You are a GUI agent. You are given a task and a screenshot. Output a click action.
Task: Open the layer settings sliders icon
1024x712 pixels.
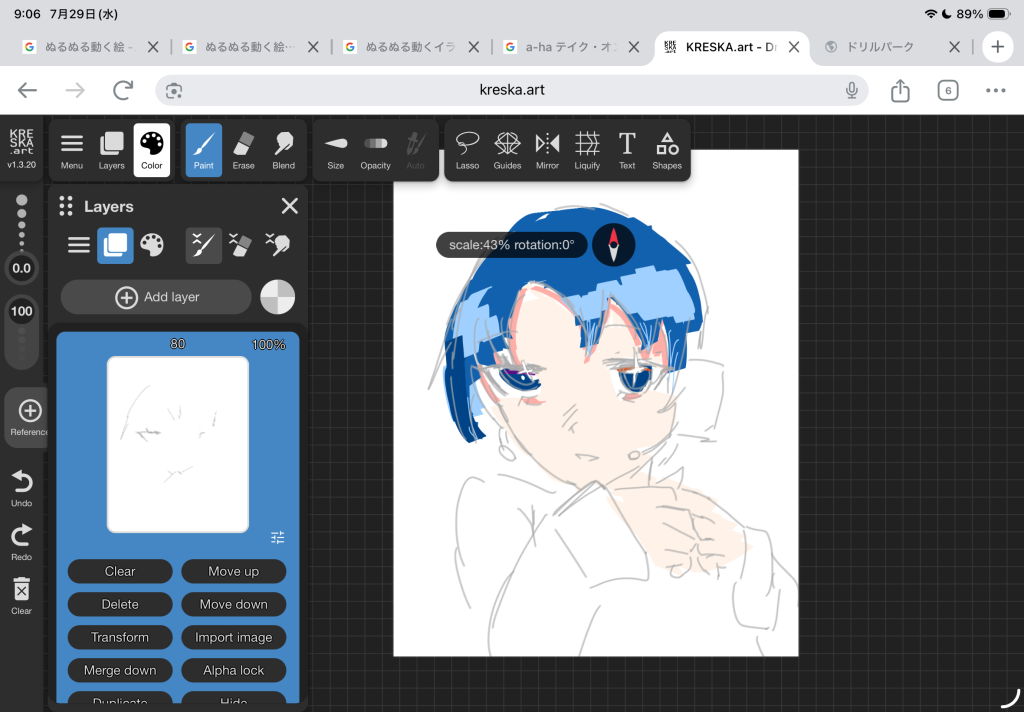tap(278, 537)
